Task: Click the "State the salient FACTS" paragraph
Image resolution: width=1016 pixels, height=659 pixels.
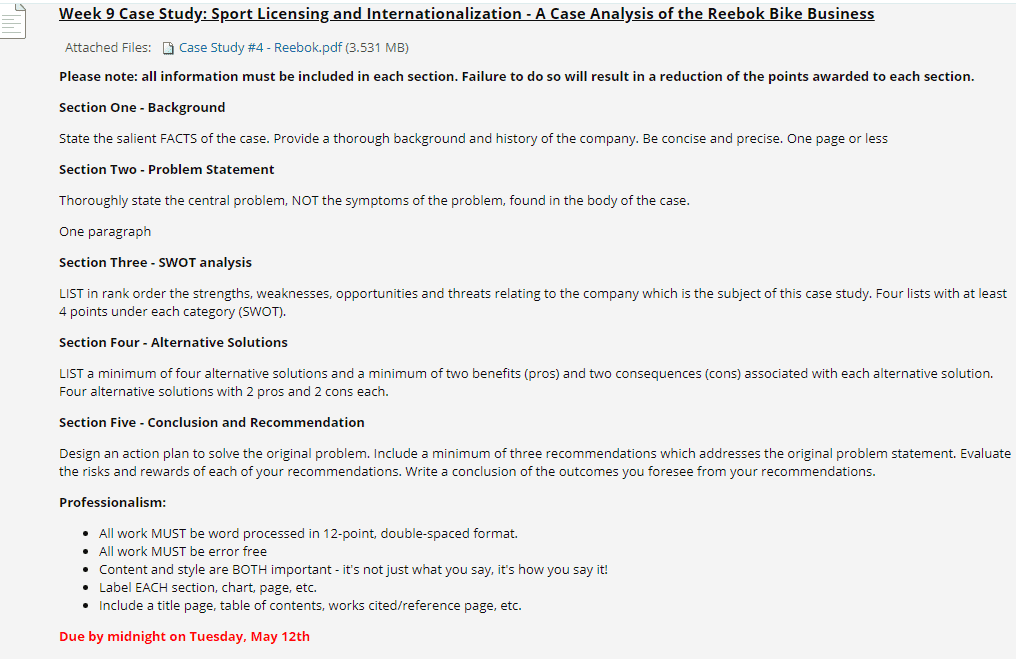Action: tap(473, 138)
